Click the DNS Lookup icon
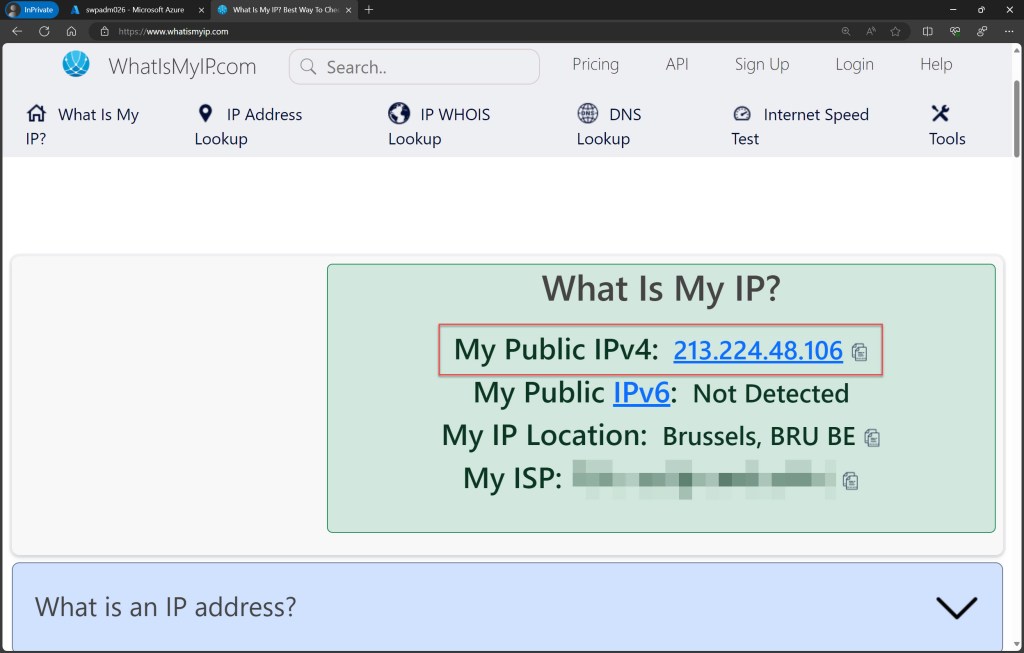Screen dimensions: 1024x653 tap(588, 113)
